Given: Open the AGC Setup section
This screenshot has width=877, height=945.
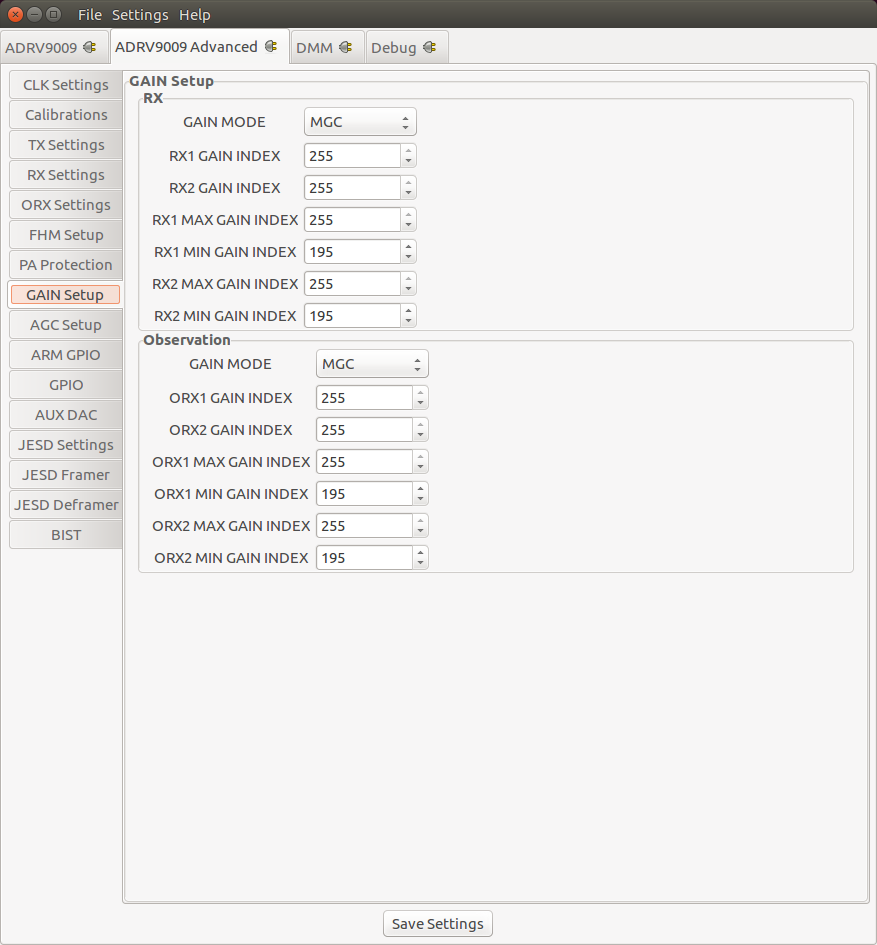Looking at the screenshot, I should [65, 324].
